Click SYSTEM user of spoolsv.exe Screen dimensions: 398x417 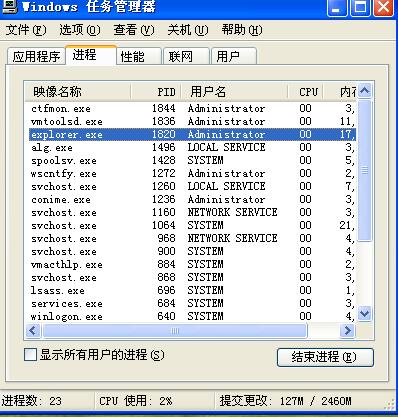(205, 160)
